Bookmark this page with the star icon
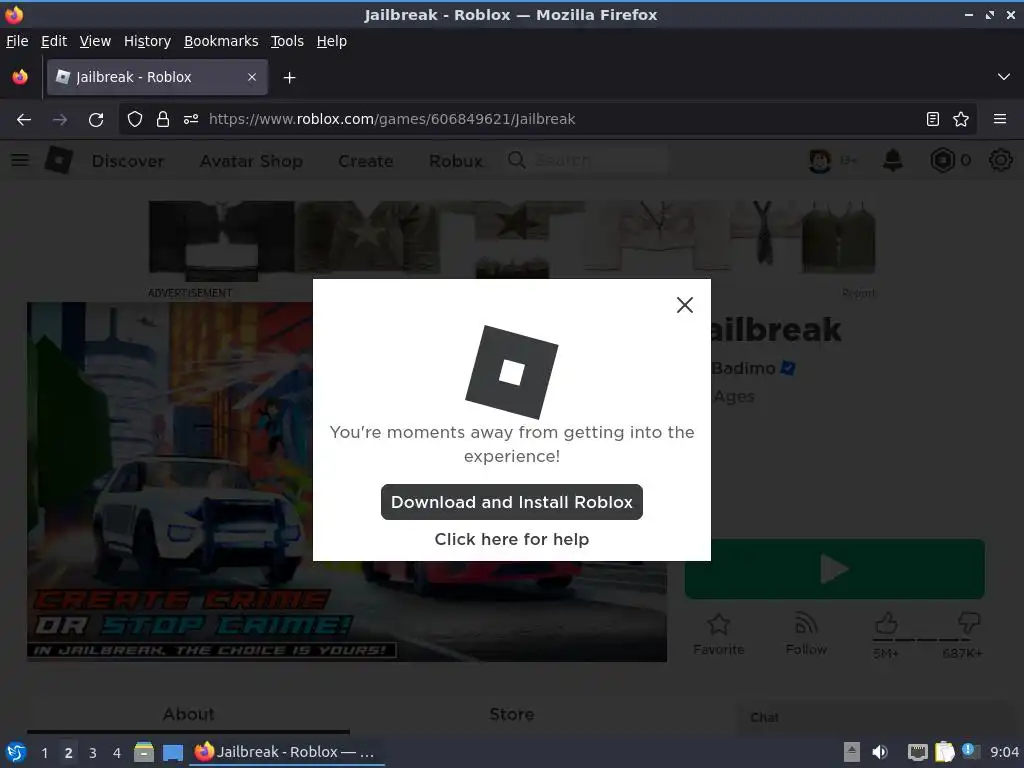This screenshot has width=1024, height=768. click(x=961, y=120)
